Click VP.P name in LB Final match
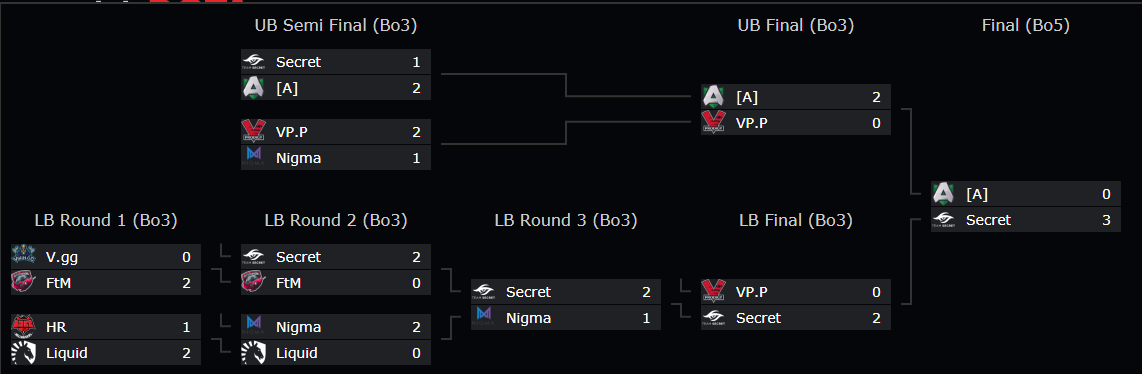 [x=752, y=292]
